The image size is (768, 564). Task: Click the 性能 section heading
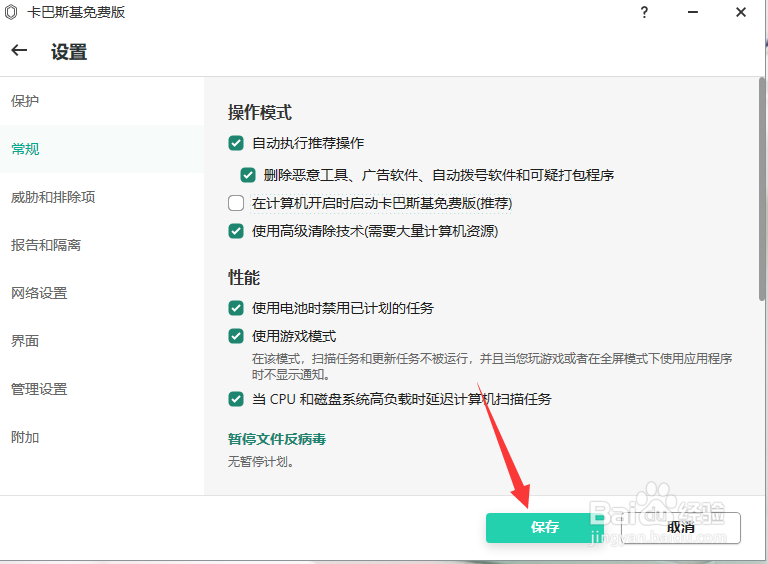244,277
